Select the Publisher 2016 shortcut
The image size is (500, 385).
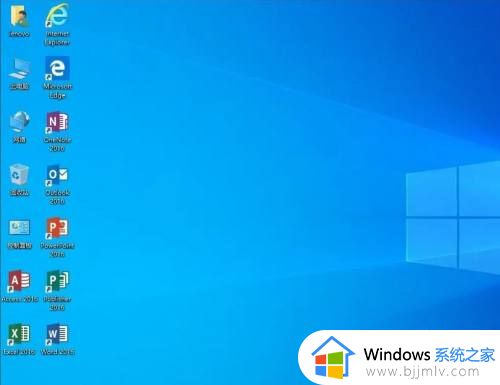tap(57, 281)
